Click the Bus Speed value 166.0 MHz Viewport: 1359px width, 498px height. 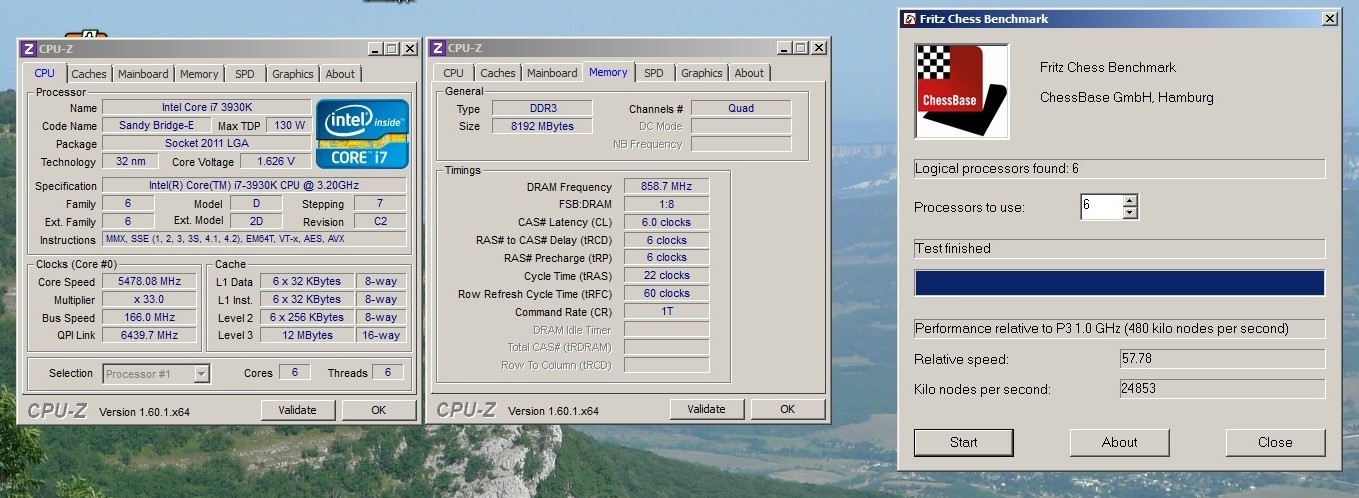(150, 318)
